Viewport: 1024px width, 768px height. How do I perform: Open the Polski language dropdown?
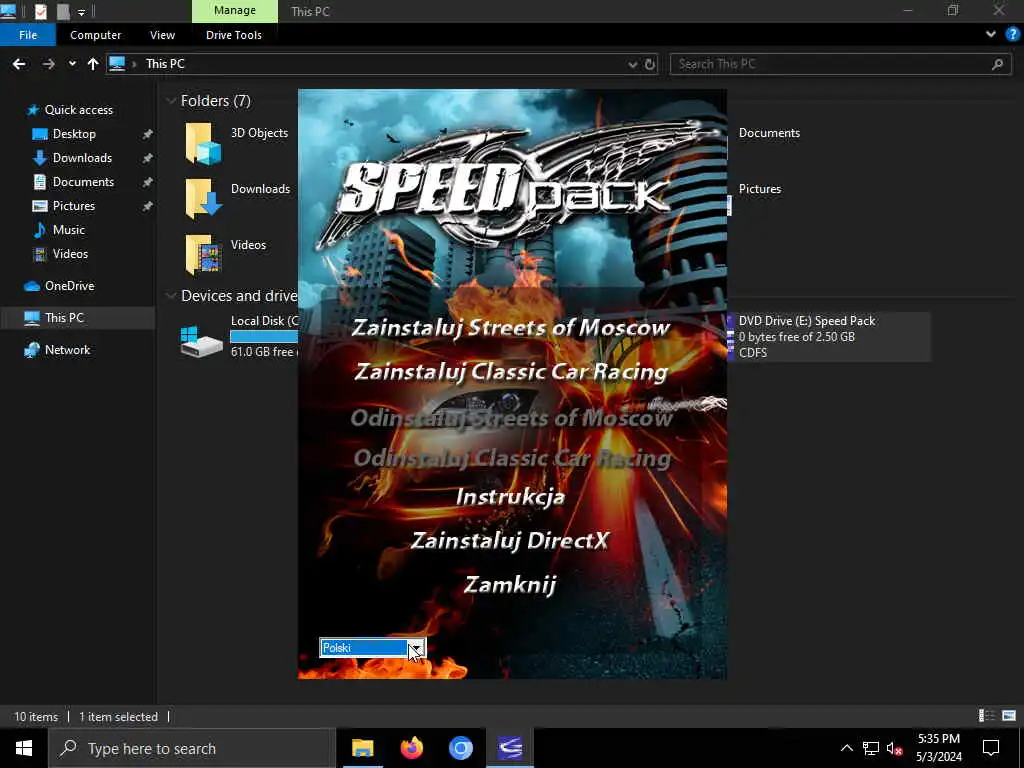416,648
